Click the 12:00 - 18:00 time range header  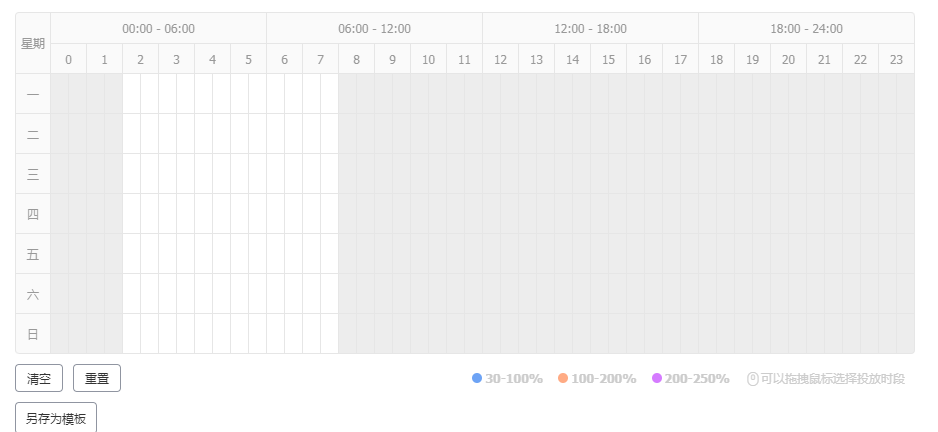point(590,29)
